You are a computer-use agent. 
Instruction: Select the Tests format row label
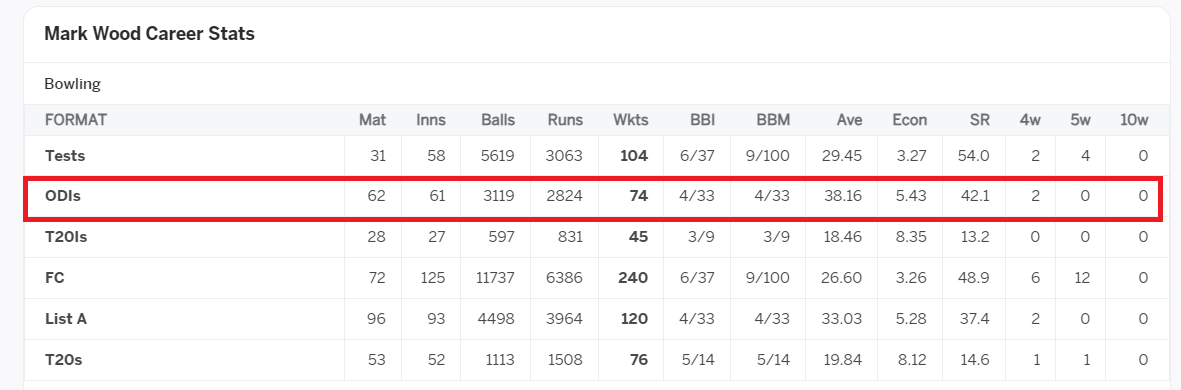[65, 156]
